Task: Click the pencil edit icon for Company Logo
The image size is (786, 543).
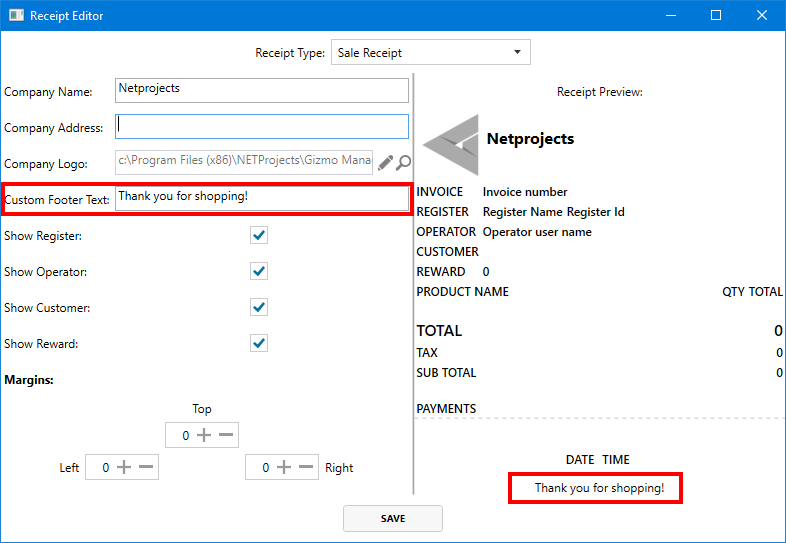Action: (x=385, y=162)
